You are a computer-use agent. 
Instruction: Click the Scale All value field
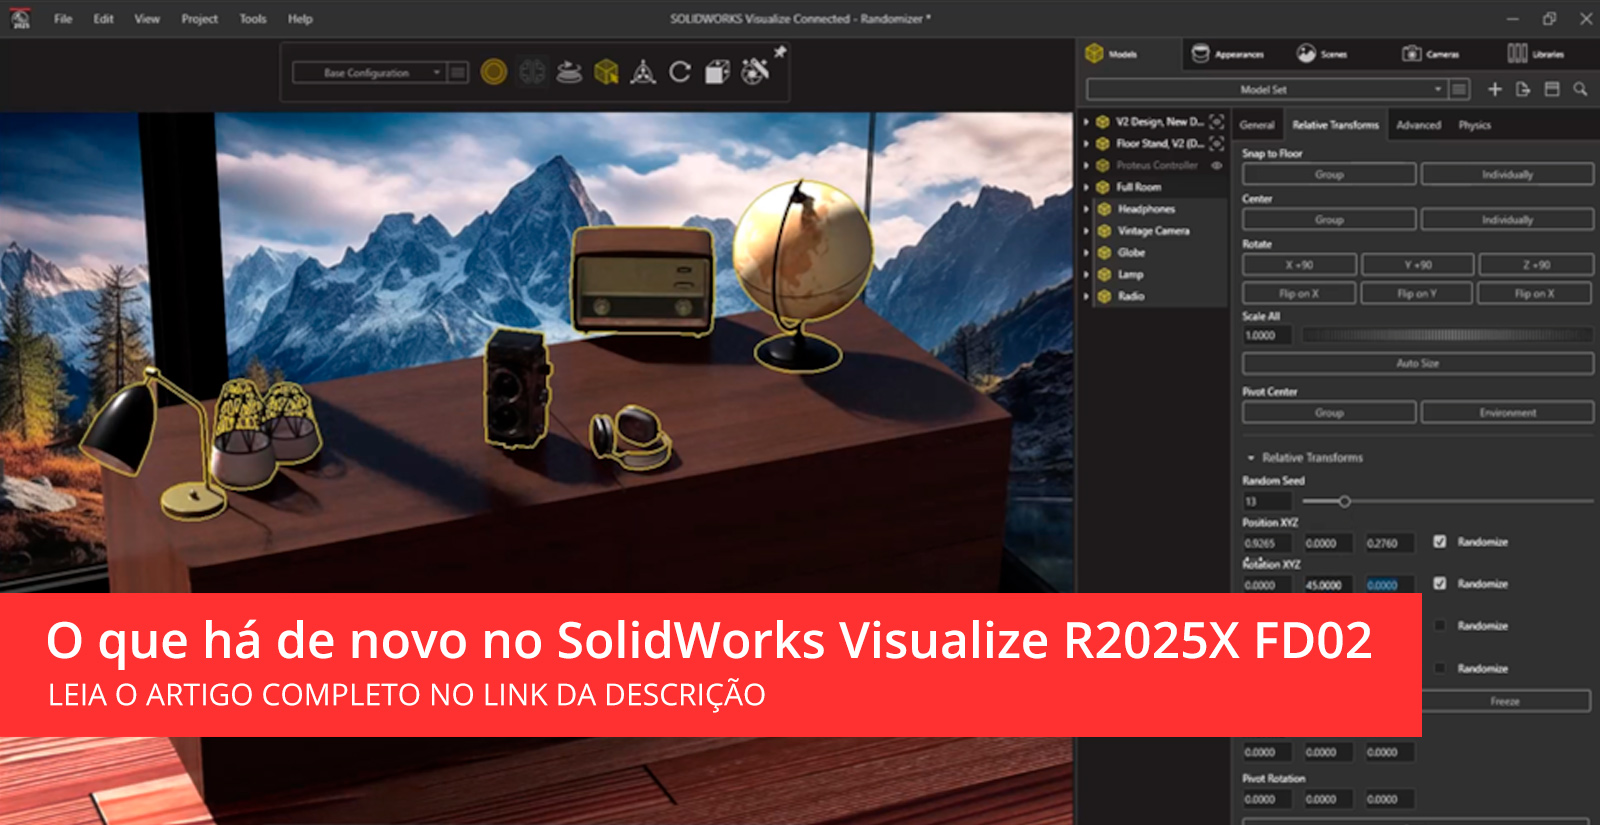[x=1266, y=336]
